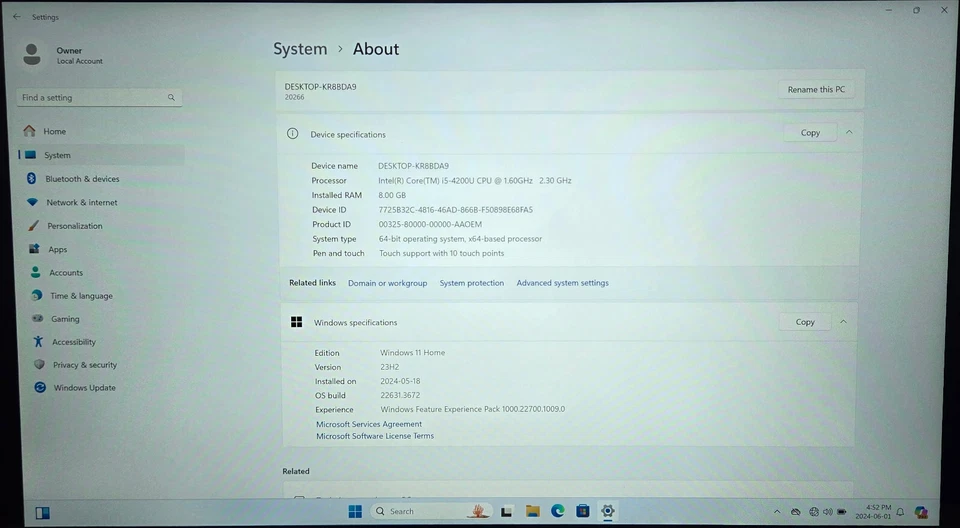
Task: Show hidden system tray icons
Action: point(777,511)
